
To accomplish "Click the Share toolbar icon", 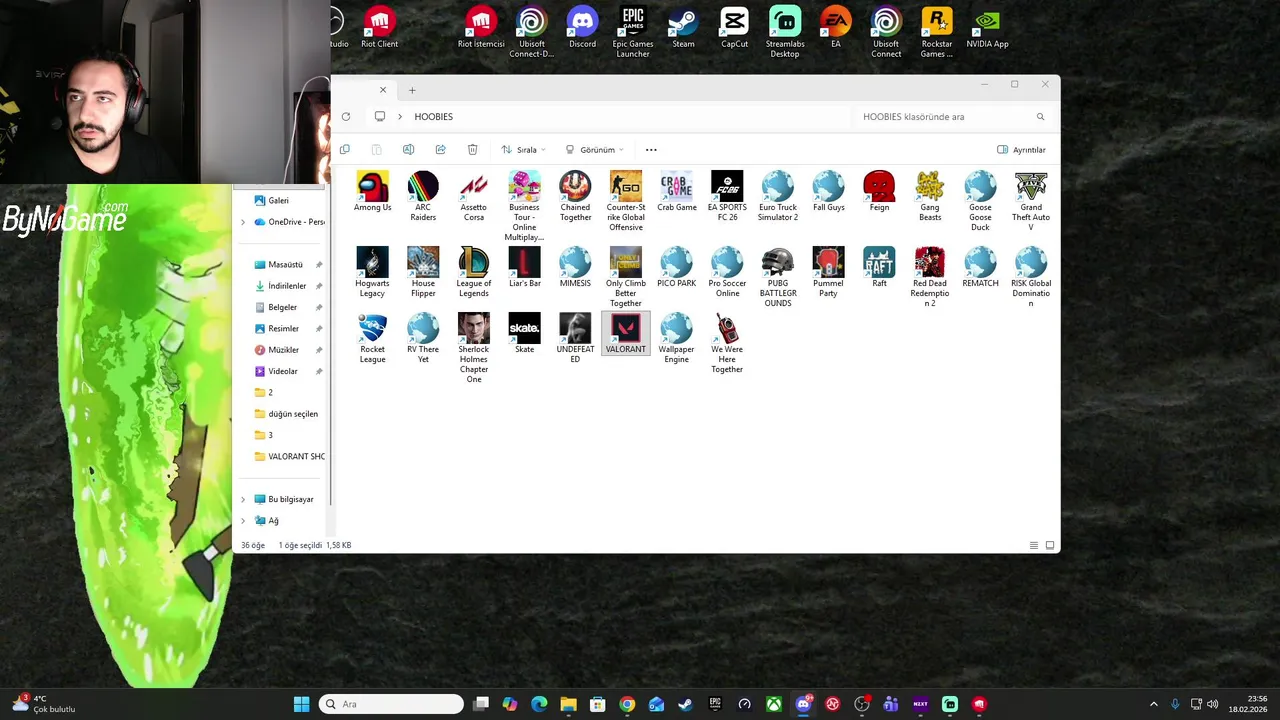I will click(x=440, y=150).
